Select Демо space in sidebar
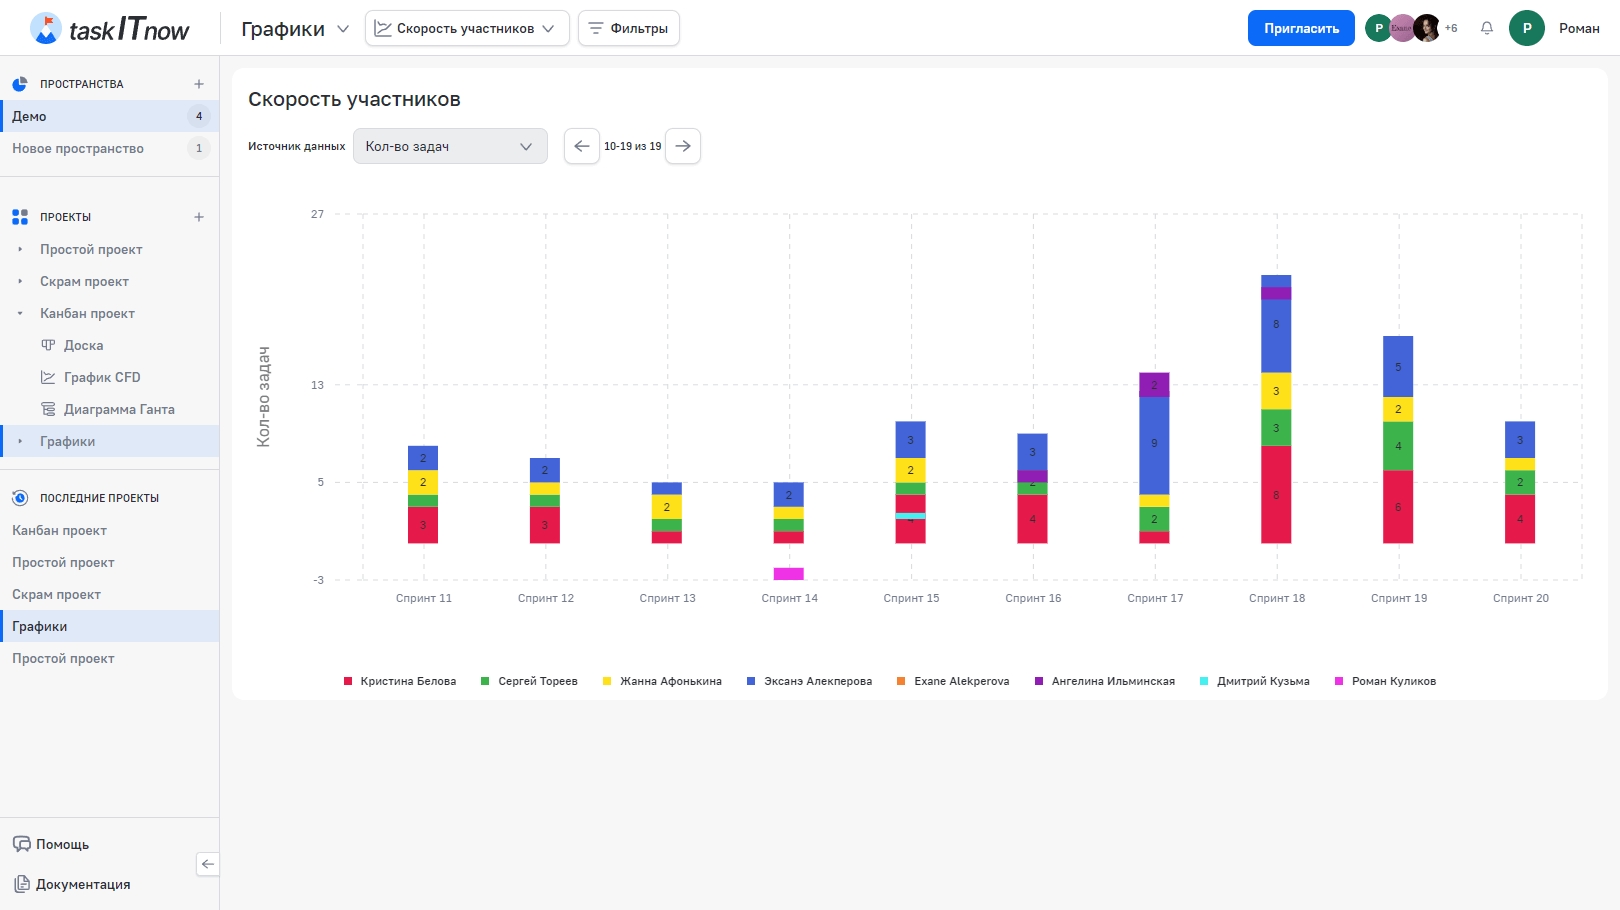This screenshot has height=910, width=1620. click(30, 116)
